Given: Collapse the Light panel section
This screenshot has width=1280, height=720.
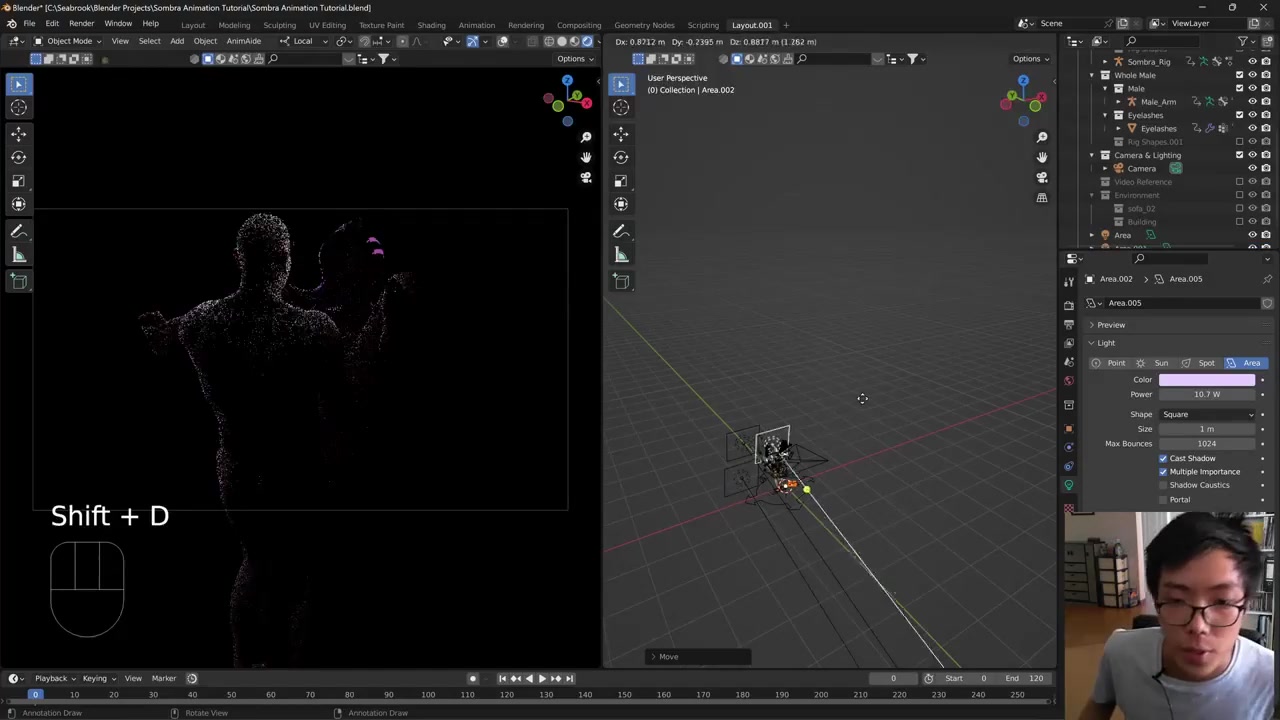Looking at the screenshot, I should [1105, 343].
